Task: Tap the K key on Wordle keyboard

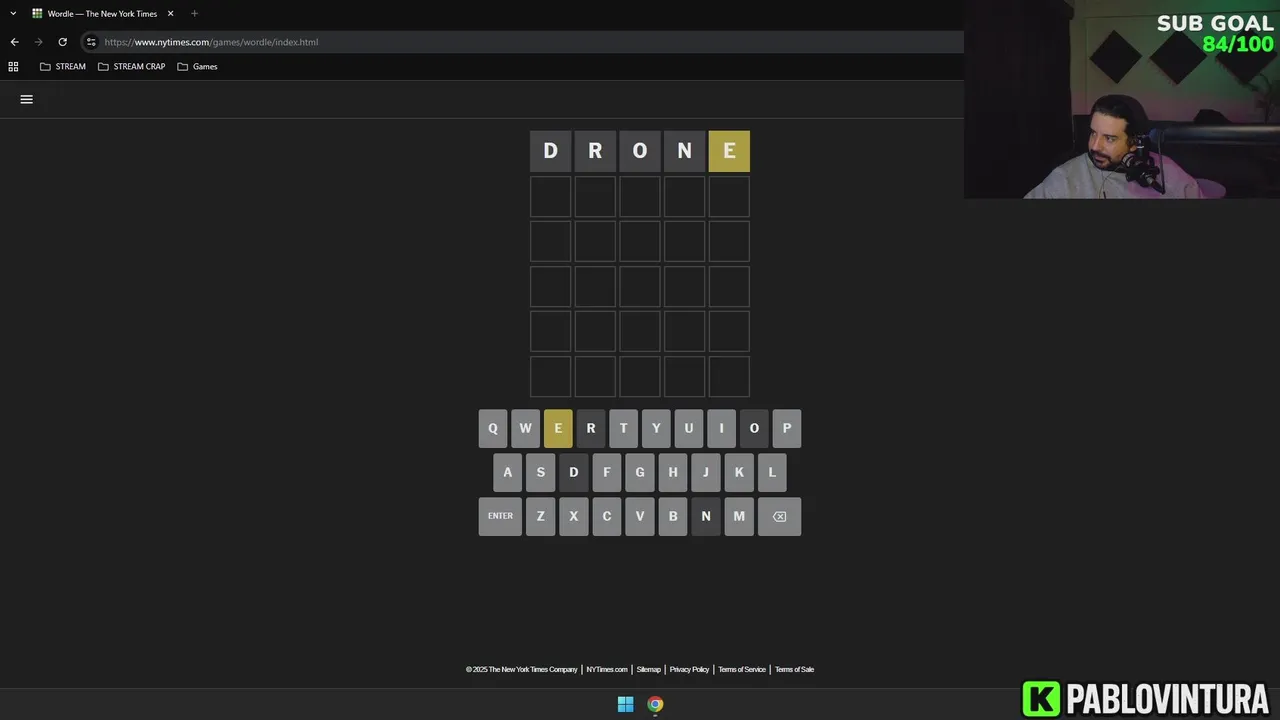Action: click(739, 472)
